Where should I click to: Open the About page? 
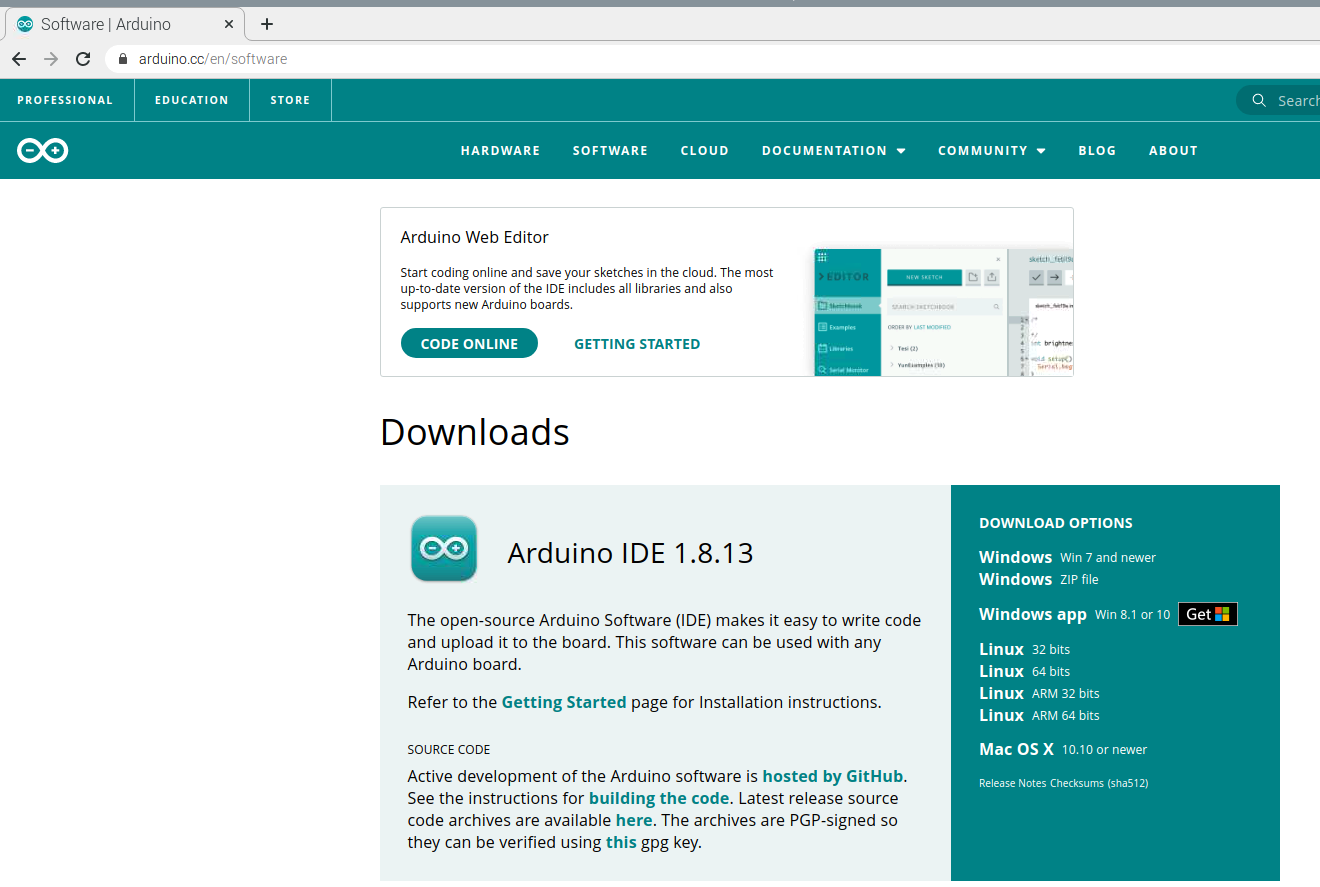click(1173, 151)
